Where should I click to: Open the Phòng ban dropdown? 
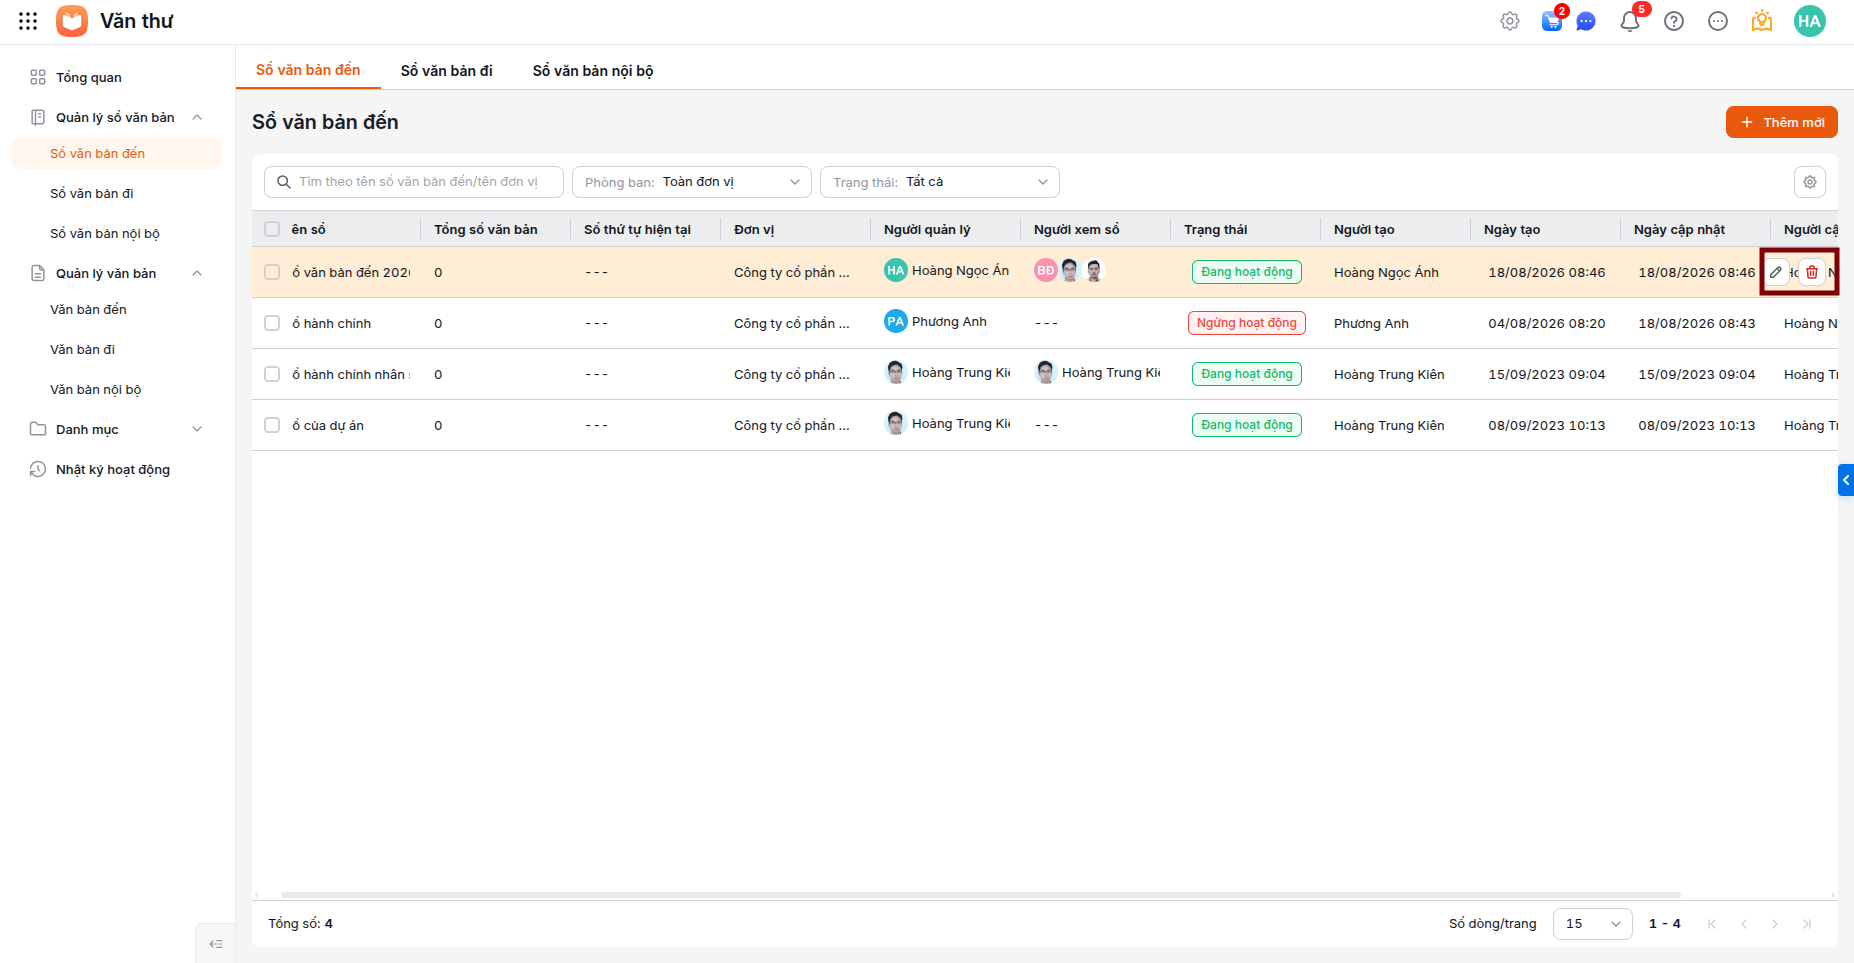click(x=692, y=182)
